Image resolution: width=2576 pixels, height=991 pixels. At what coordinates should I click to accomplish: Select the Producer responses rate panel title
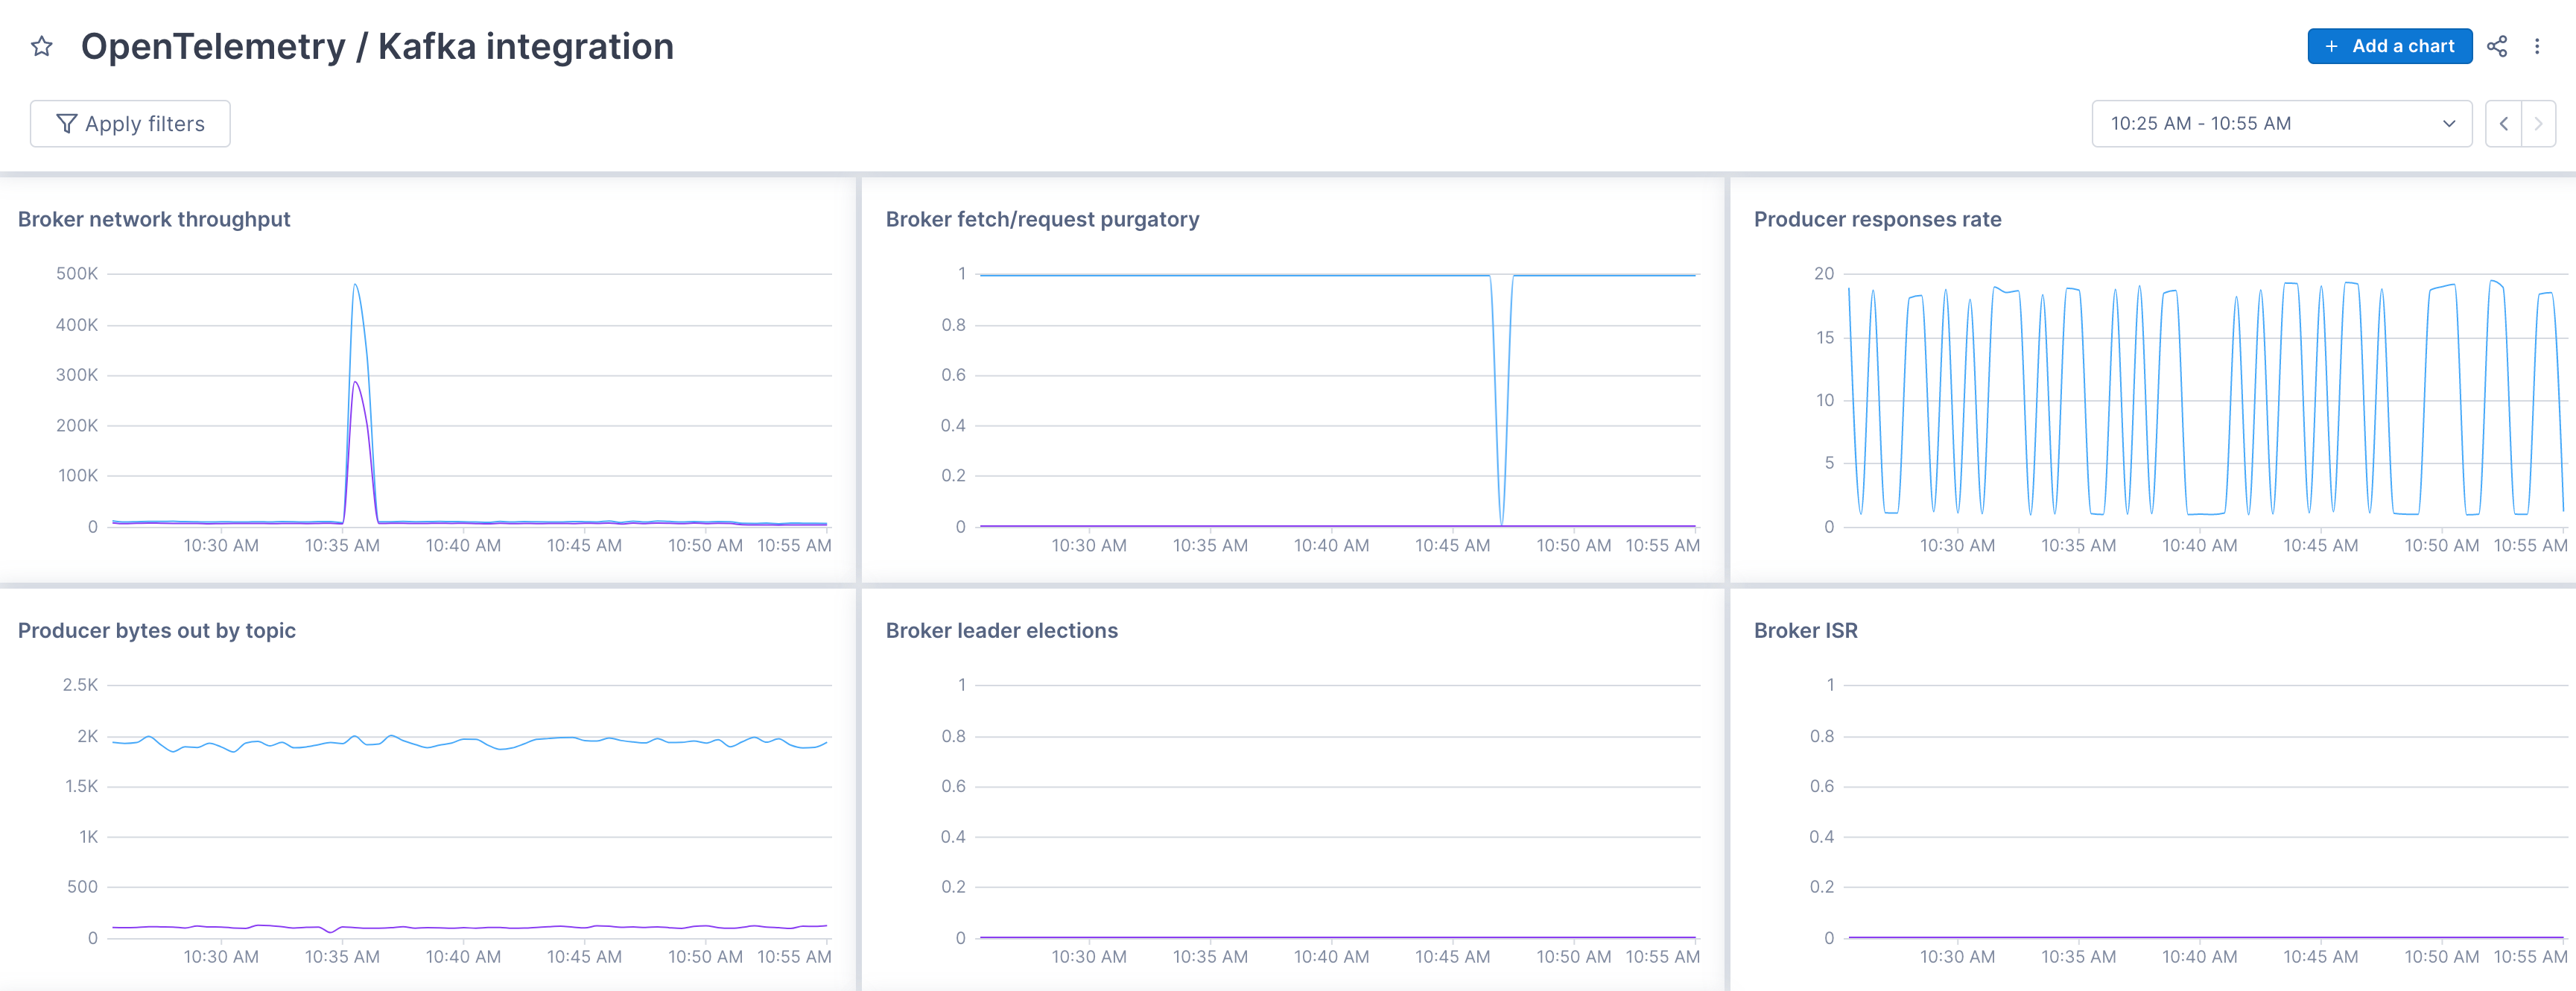pyautogui.click(x=1878, y=219)
